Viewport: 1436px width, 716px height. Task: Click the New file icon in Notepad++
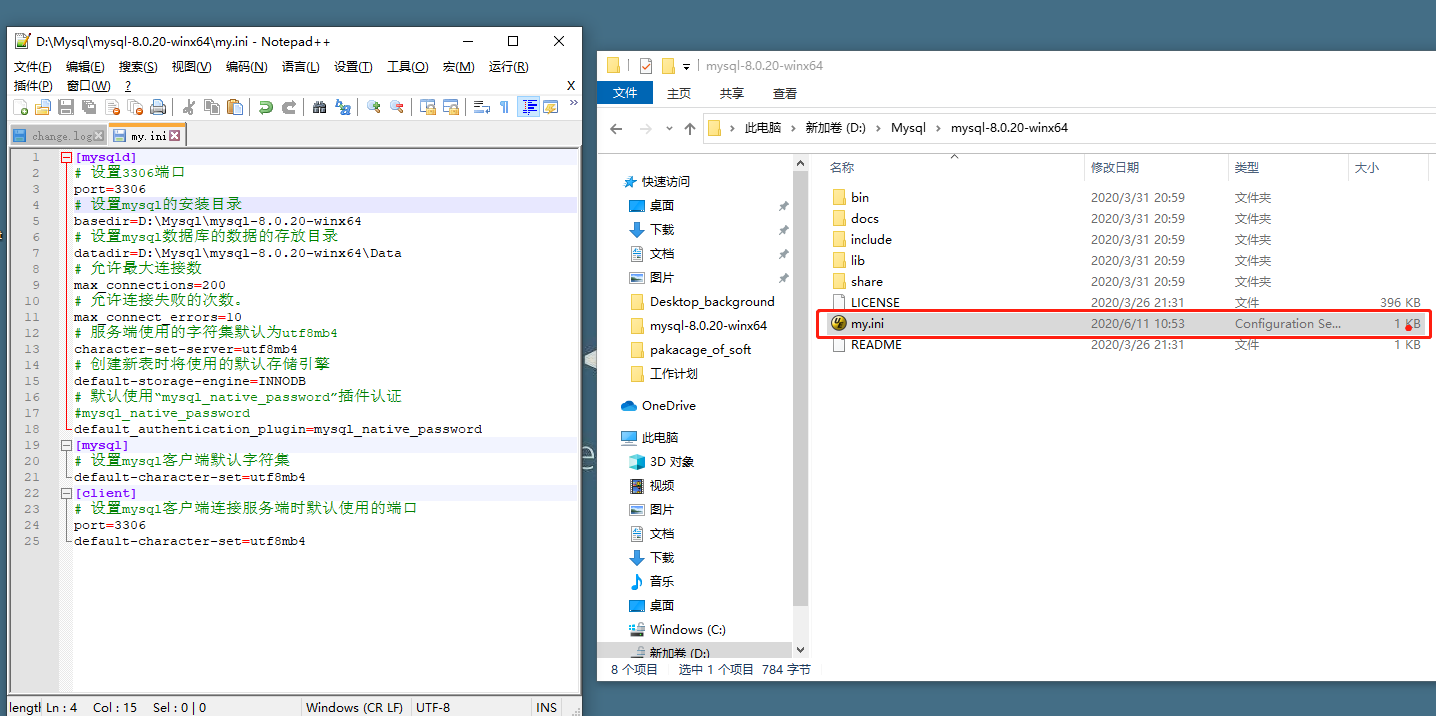(21, 107)
